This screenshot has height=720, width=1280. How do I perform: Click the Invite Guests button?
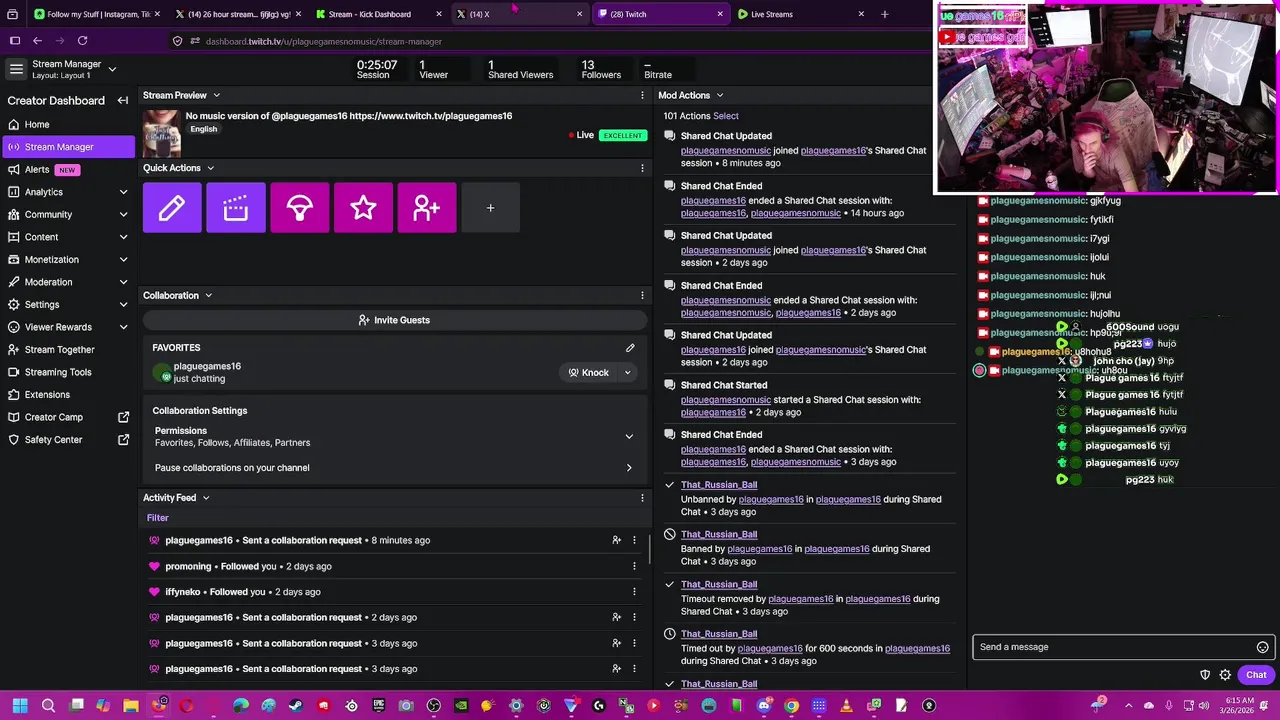394,320
